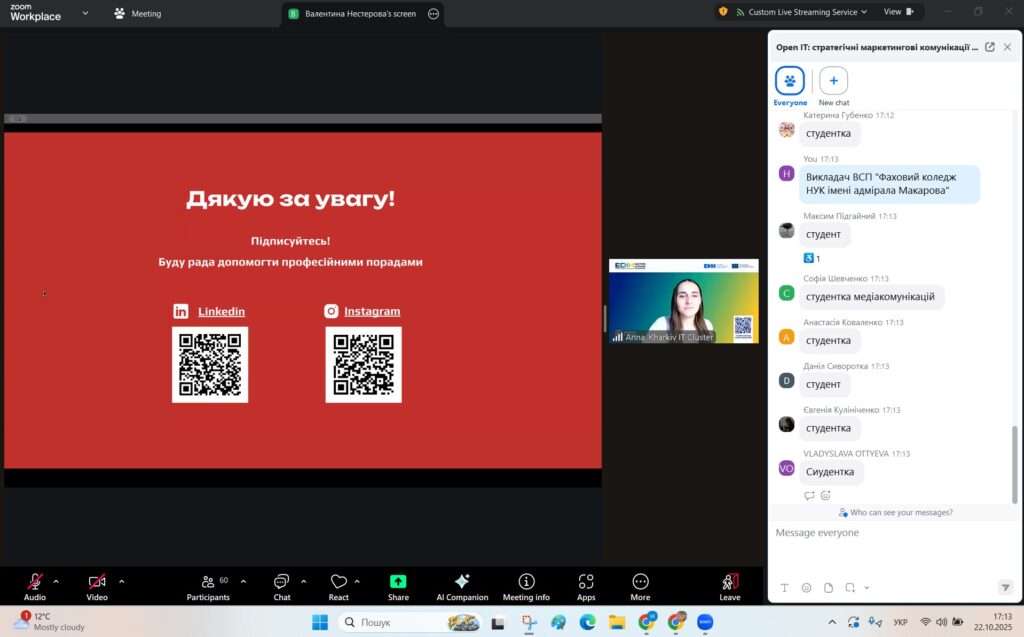Open Meeting info
The image size is (1024, 637).
click(x=526, y=584)
